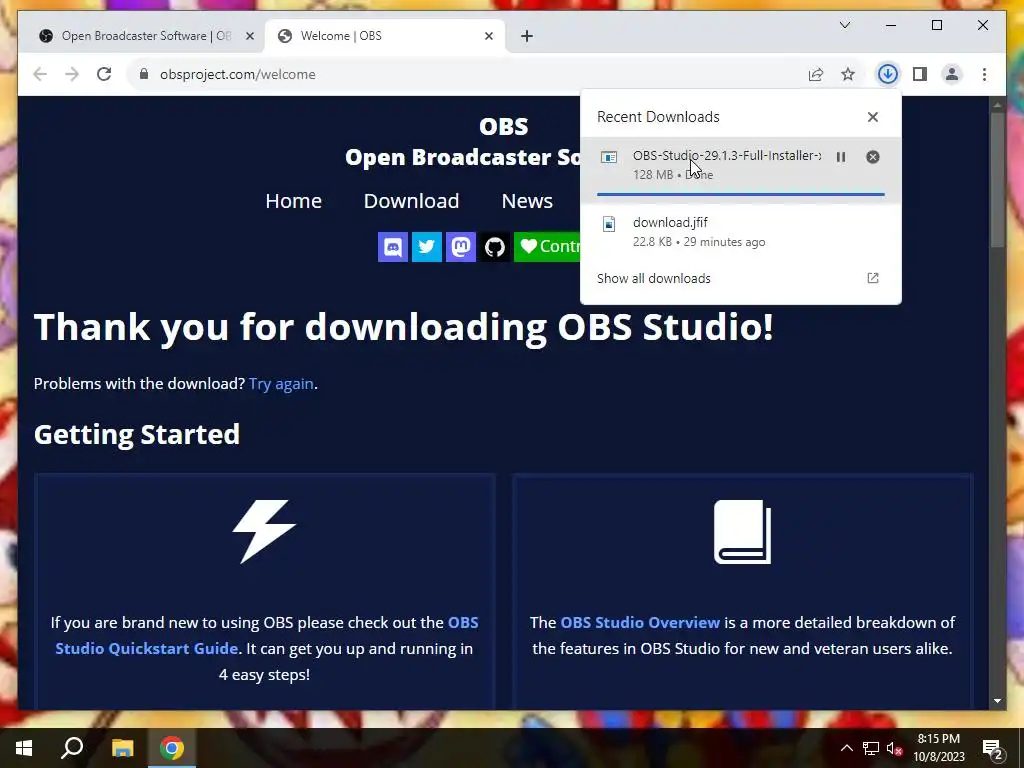
Task: Click the lightning bolt quickstart icon
Action: point(264,532)
